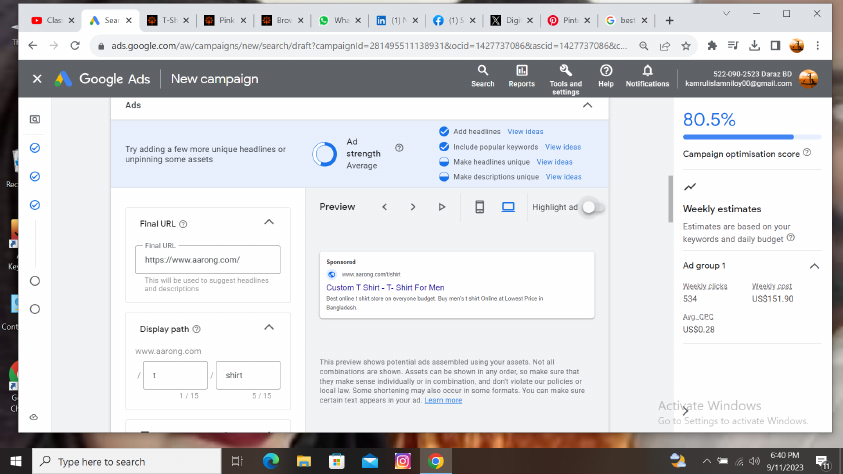Click Add headlines check mark
Image resolution: width=843 pixels, height=474 pixels.
[444, 131]
